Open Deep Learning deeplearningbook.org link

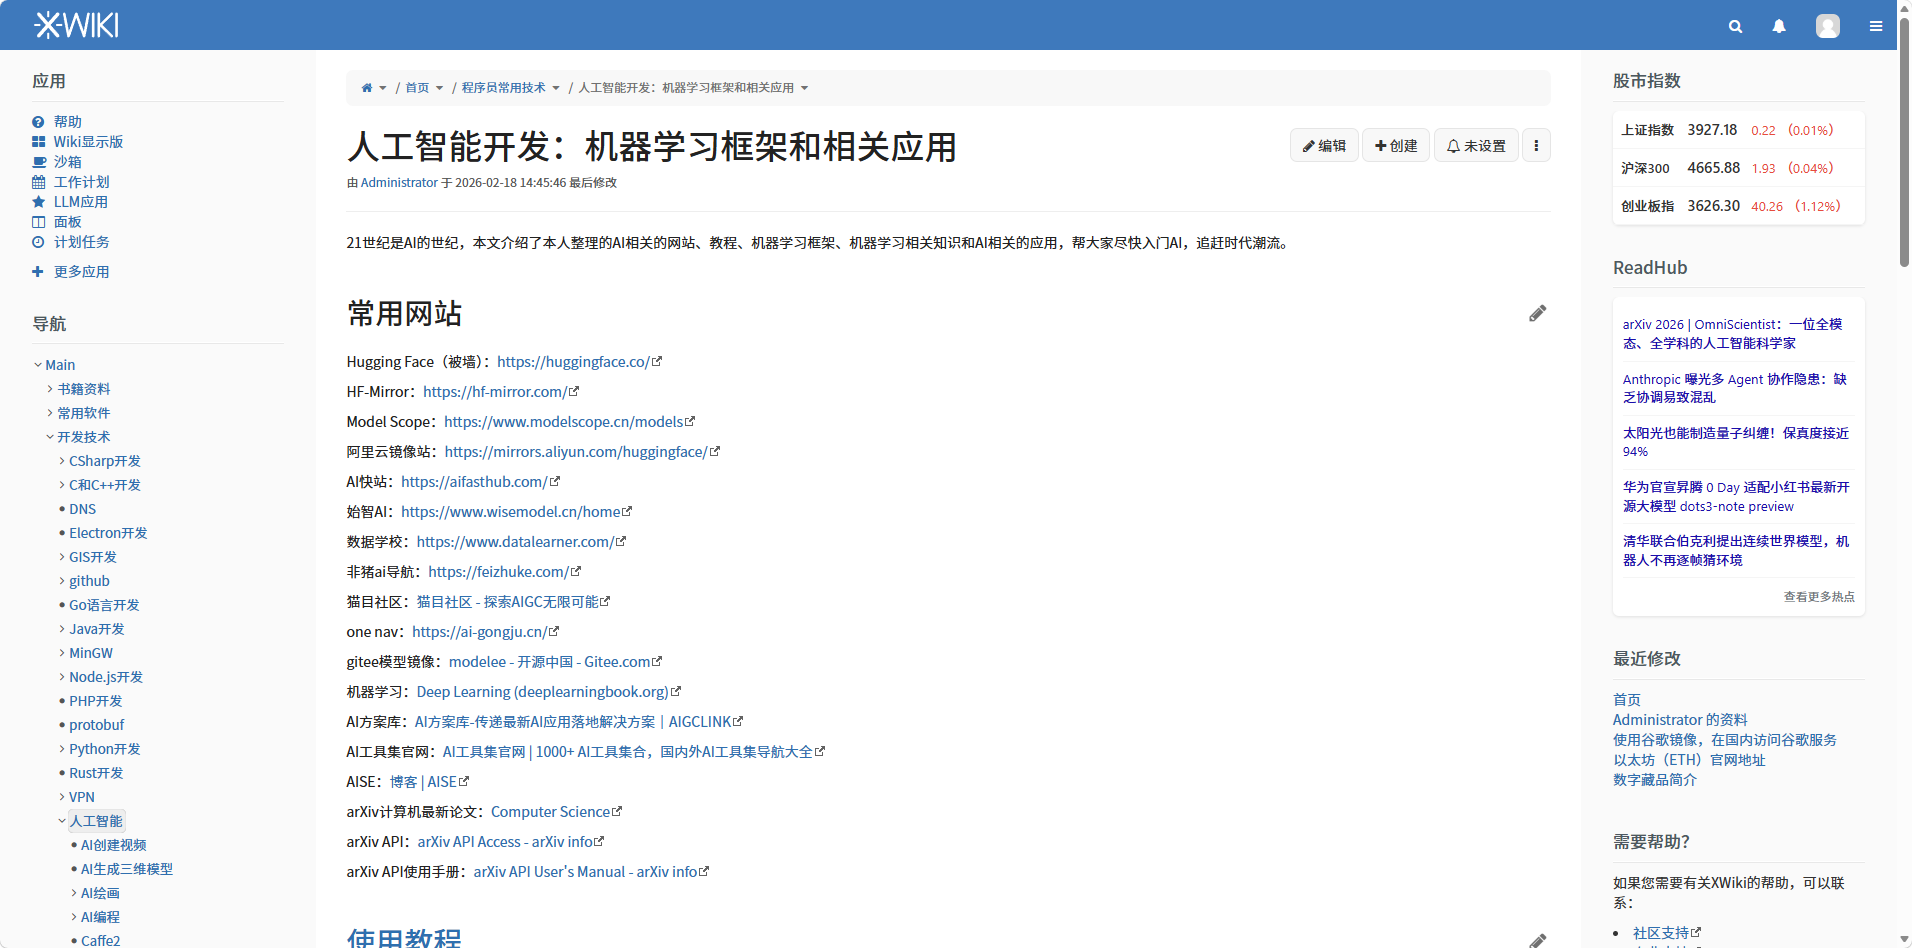(543, 692)
